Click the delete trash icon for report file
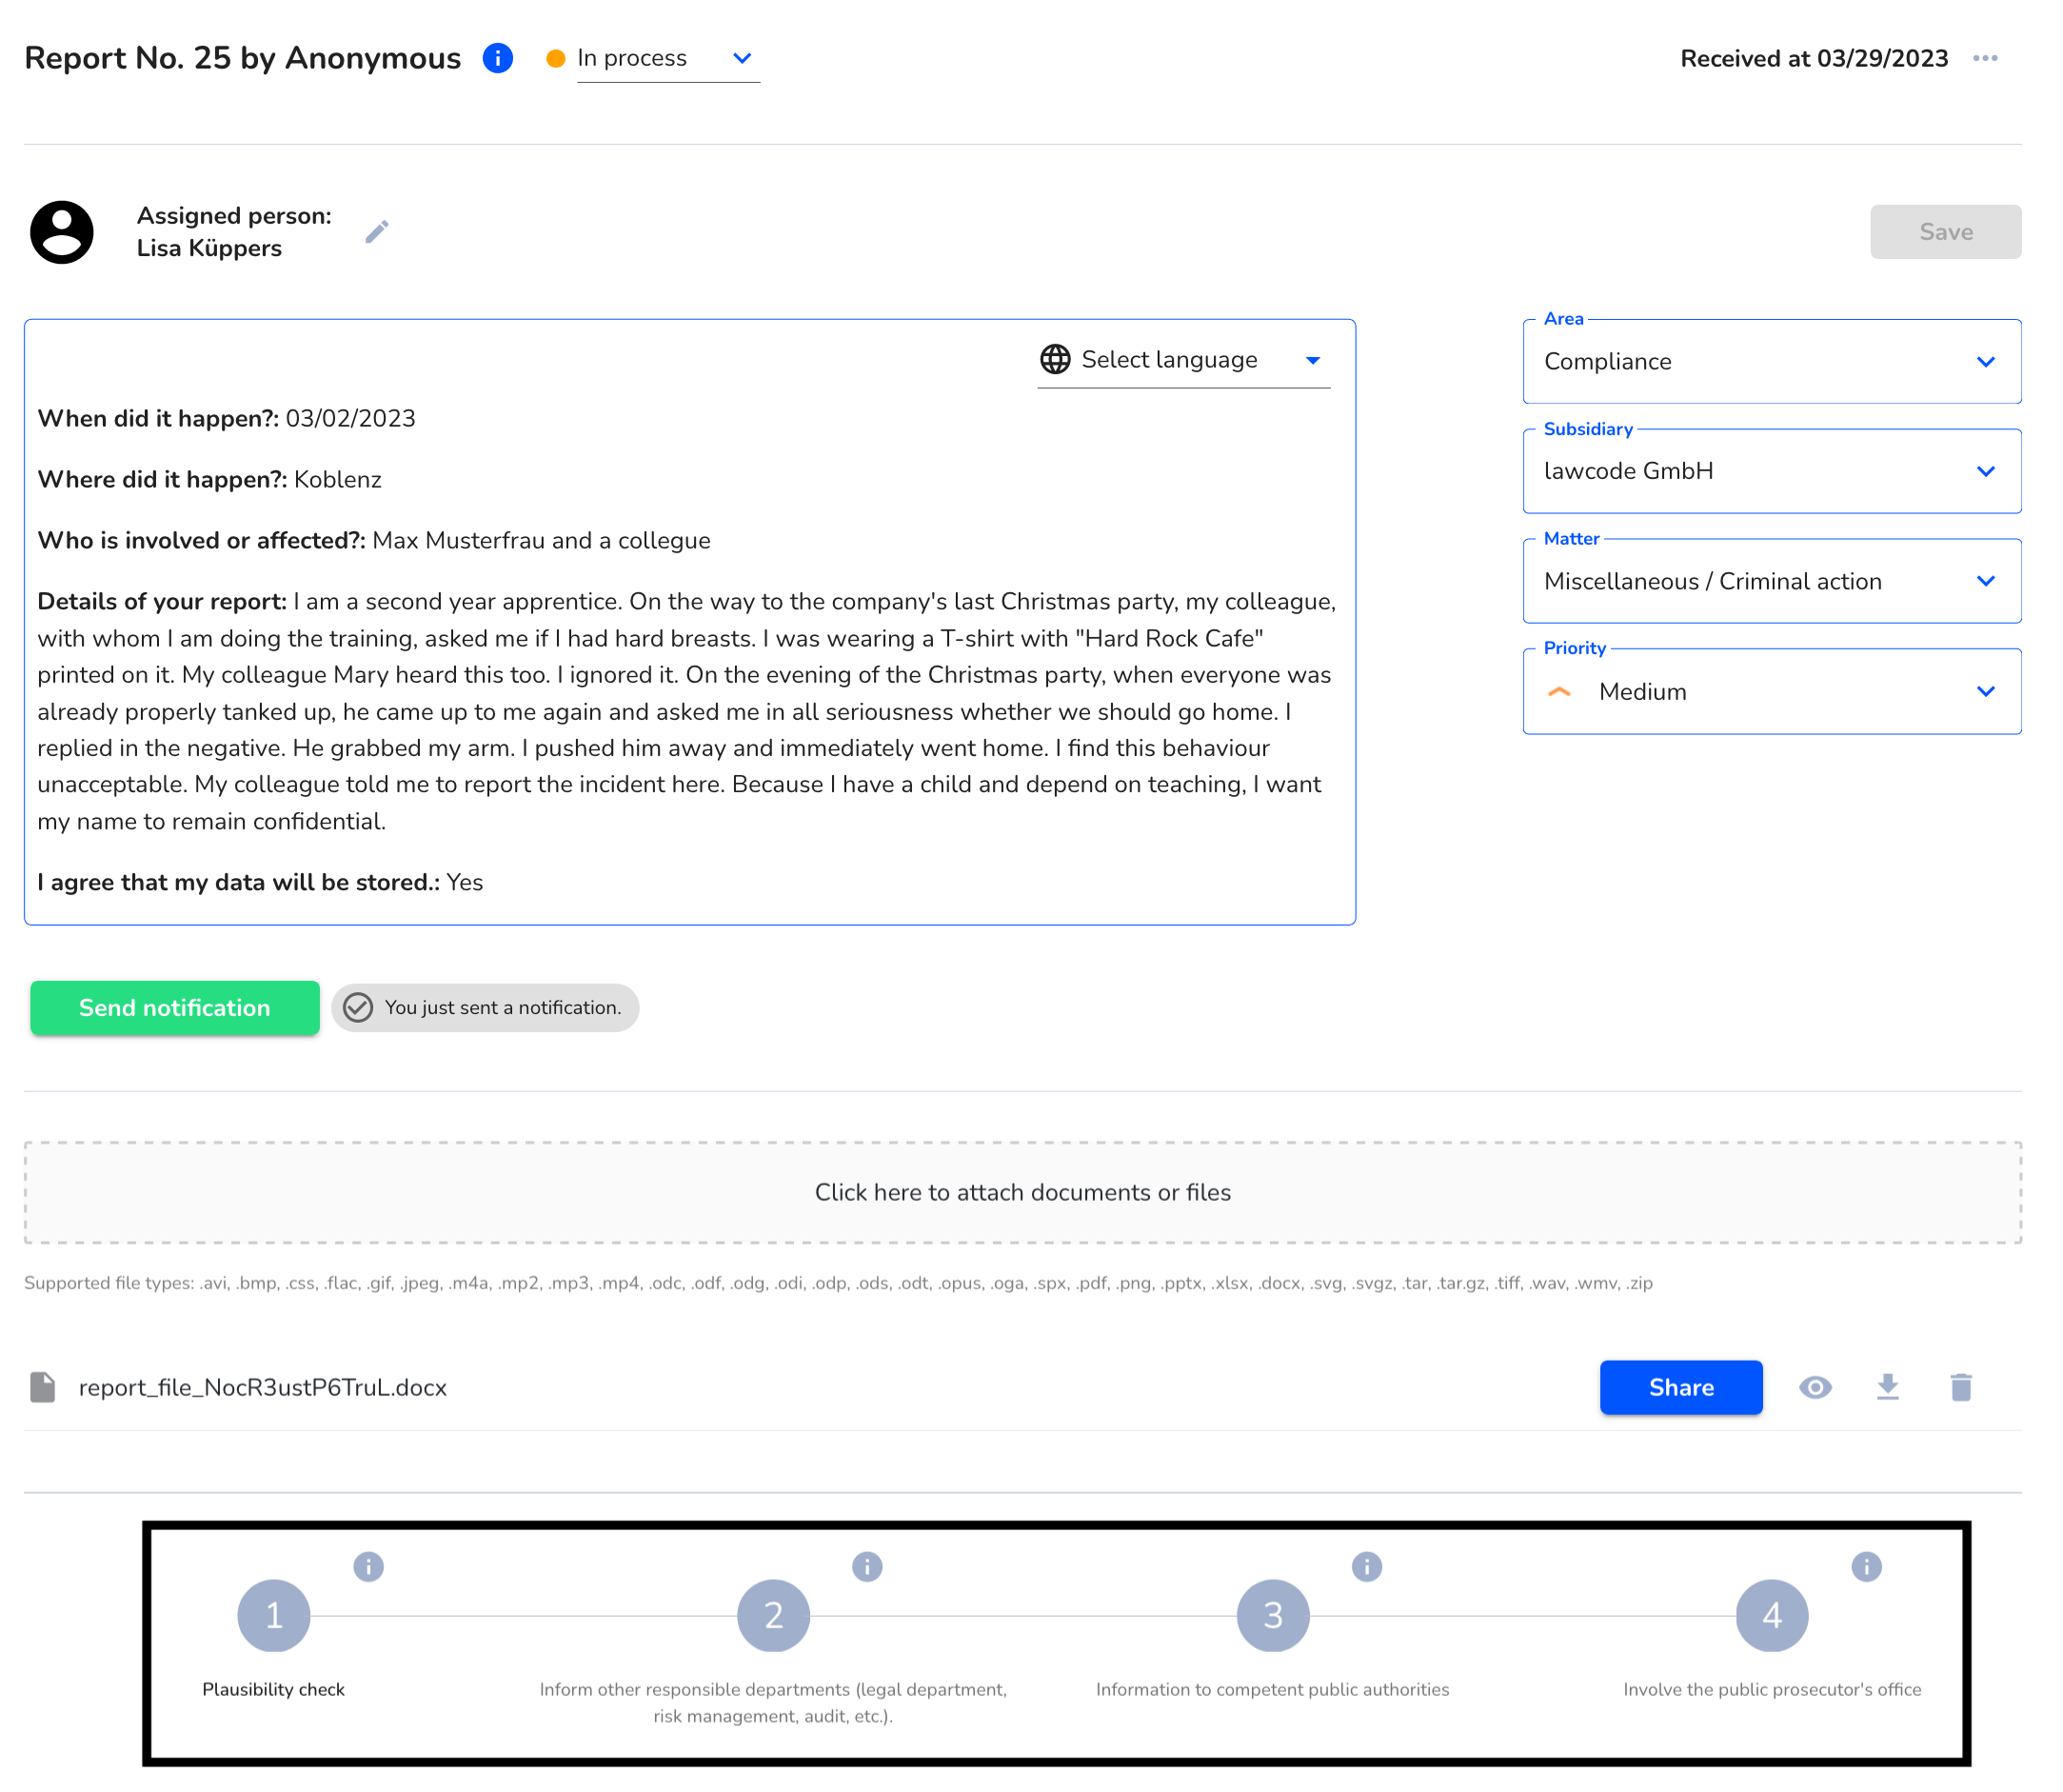 [1959, 1386]
